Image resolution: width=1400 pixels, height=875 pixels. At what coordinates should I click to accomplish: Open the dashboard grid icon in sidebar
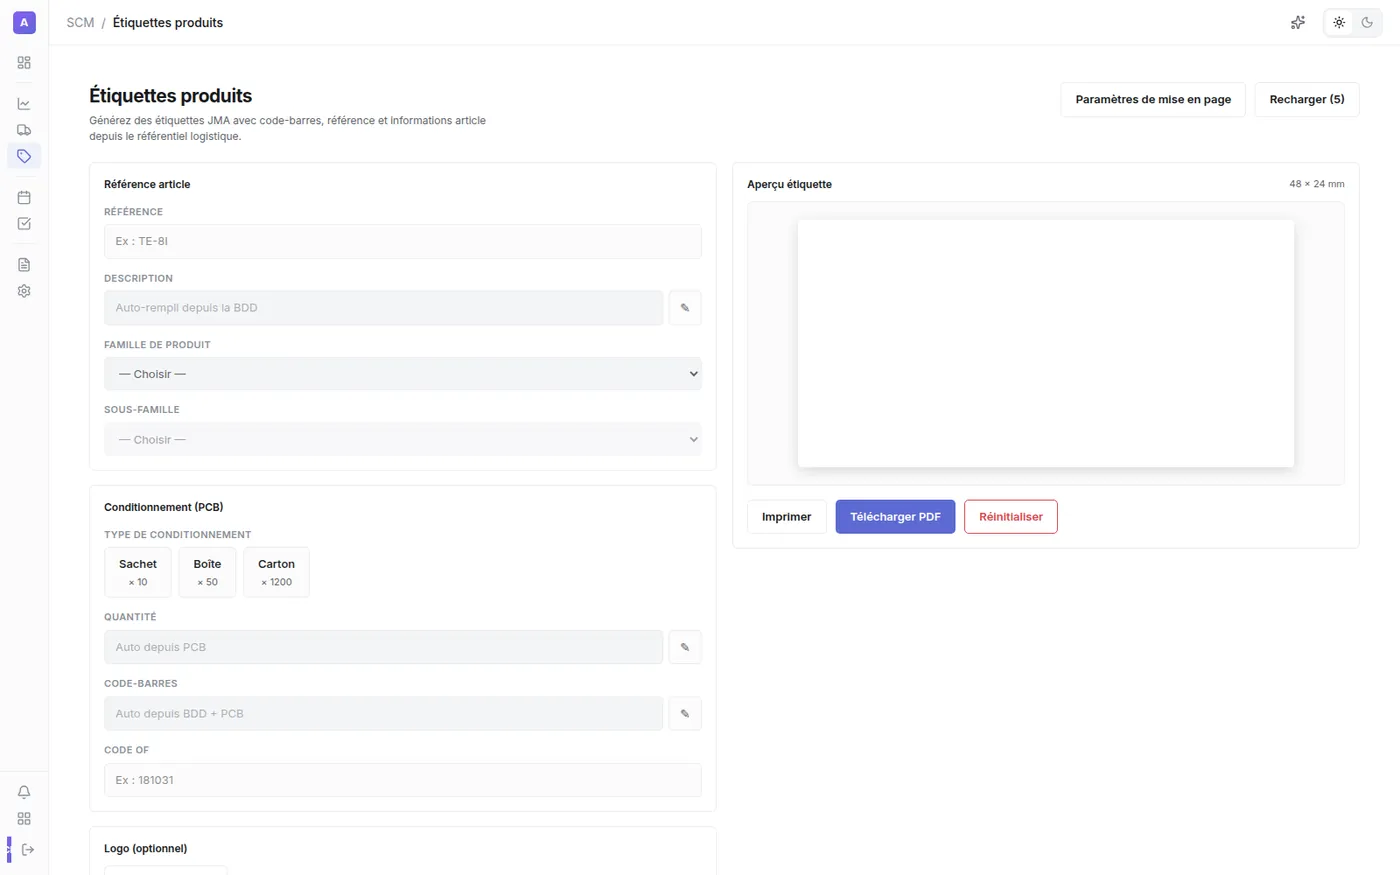pos(24,62)
